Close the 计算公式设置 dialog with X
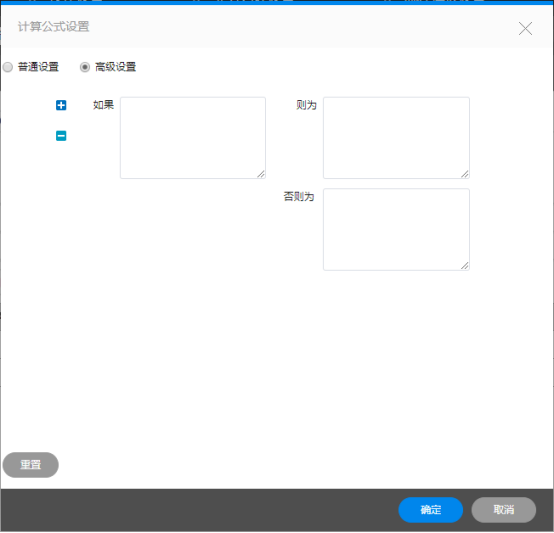 525,29
